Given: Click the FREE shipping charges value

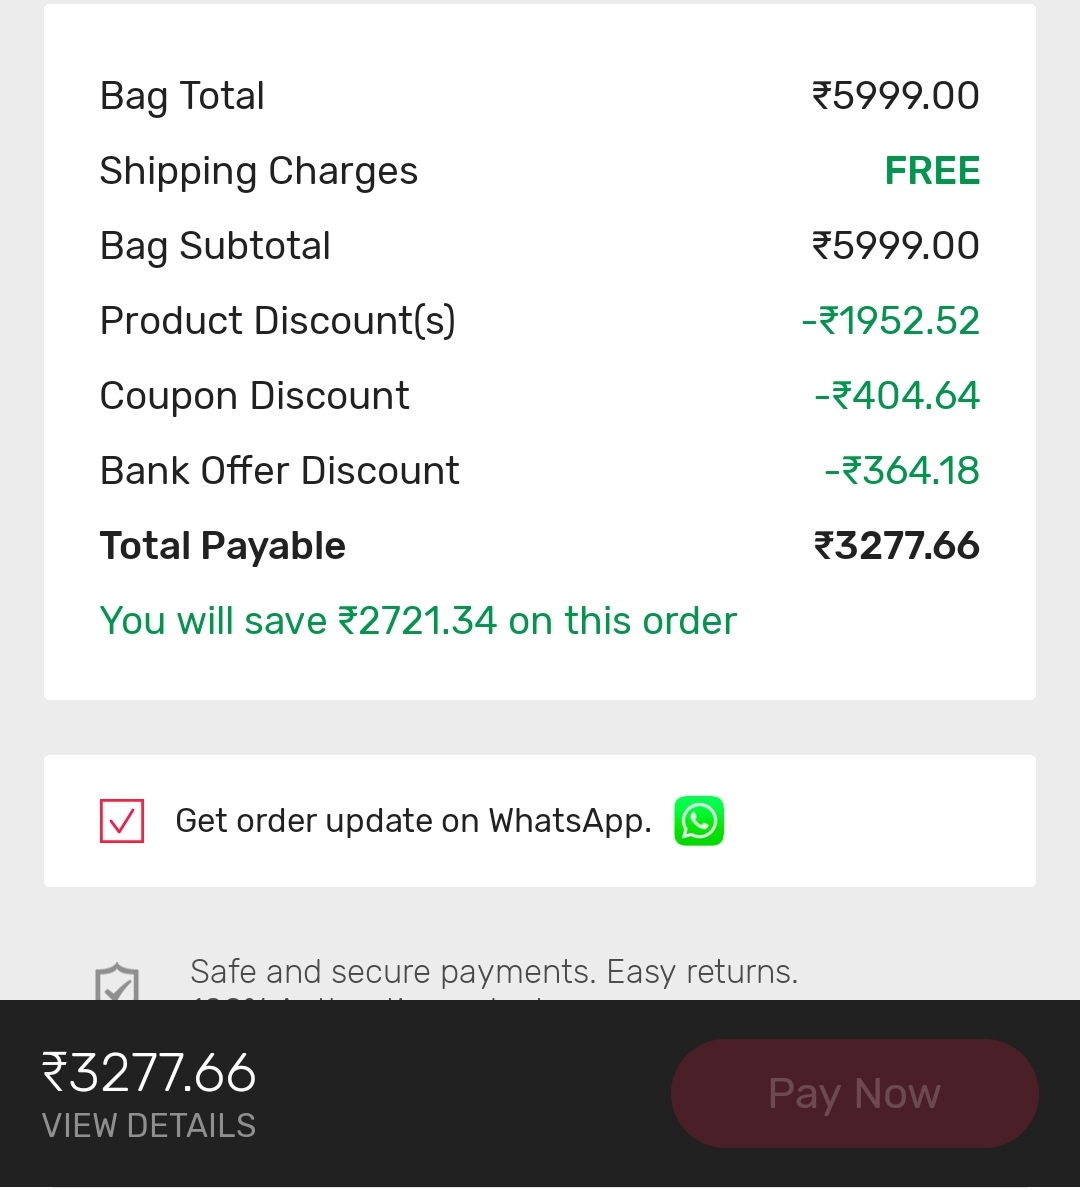Looking at the screenshot, I should [x=932, y=170].
